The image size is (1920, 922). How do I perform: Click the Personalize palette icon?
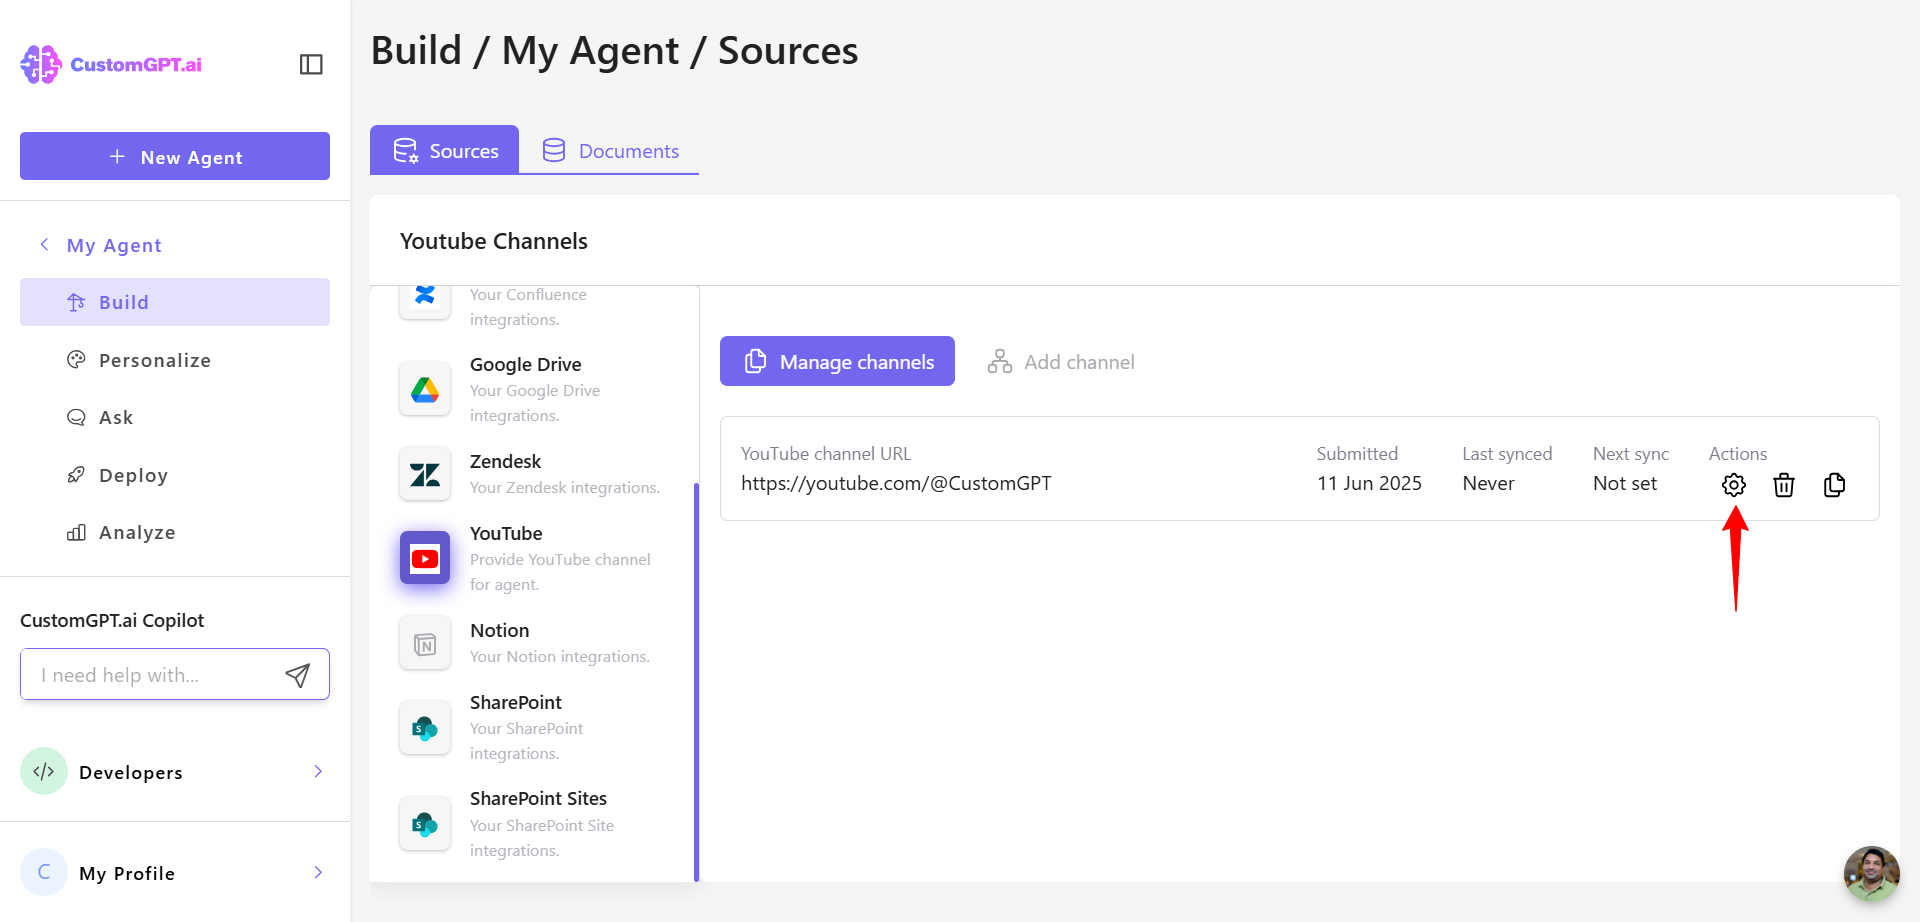click(76, 360)
